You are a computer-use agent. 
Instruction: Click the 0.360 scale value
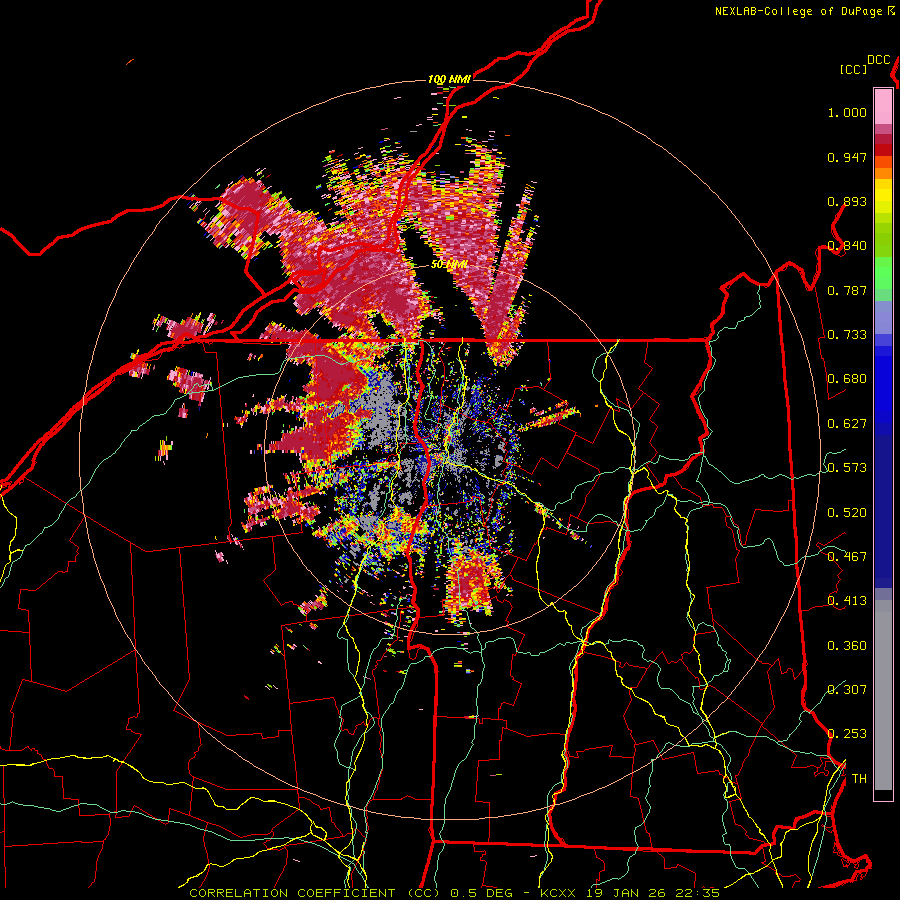click(x=847, y=646)
